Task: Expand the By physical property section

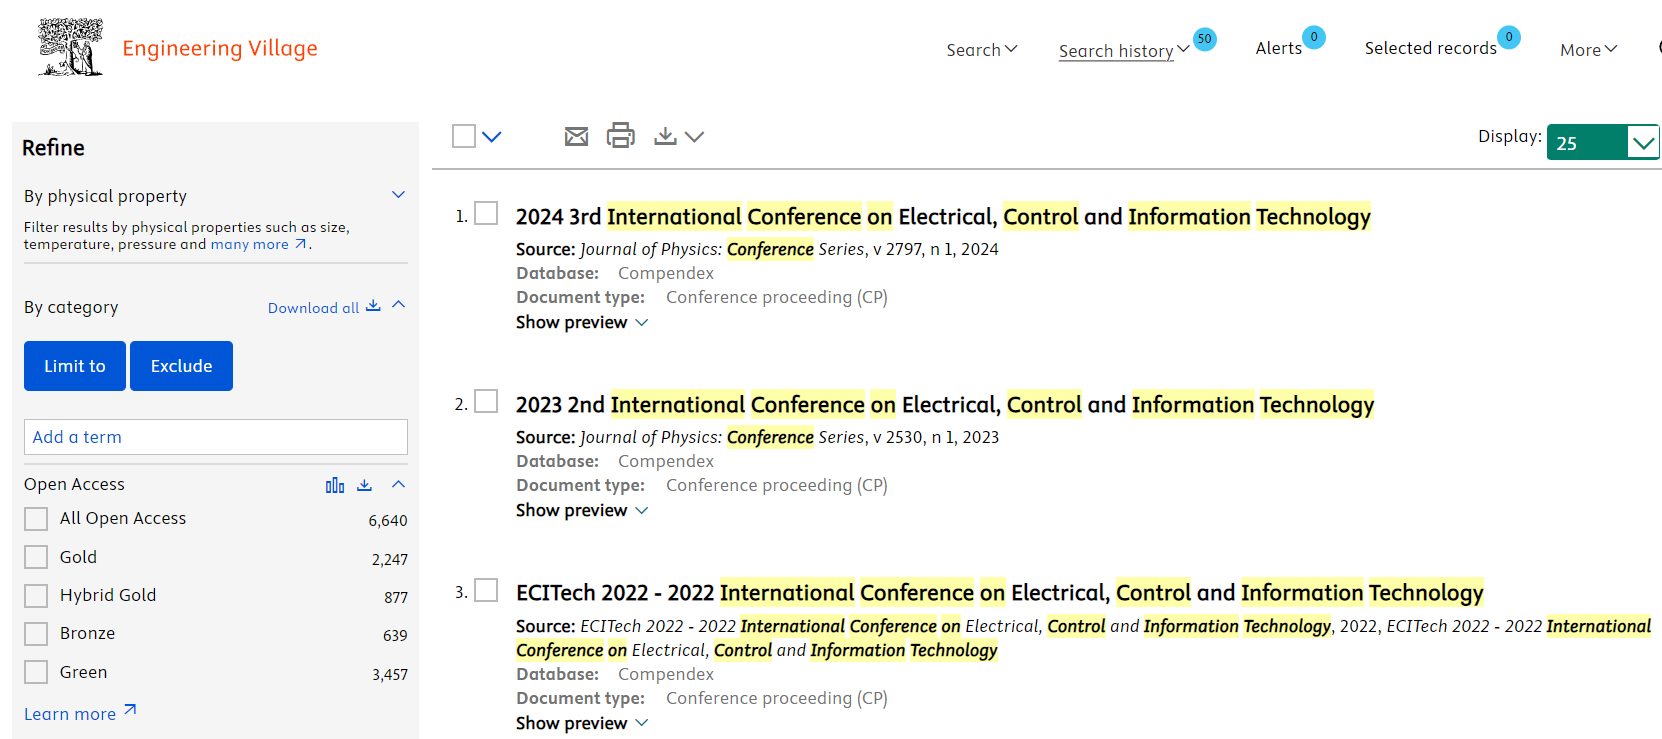Action: (398, 195)
